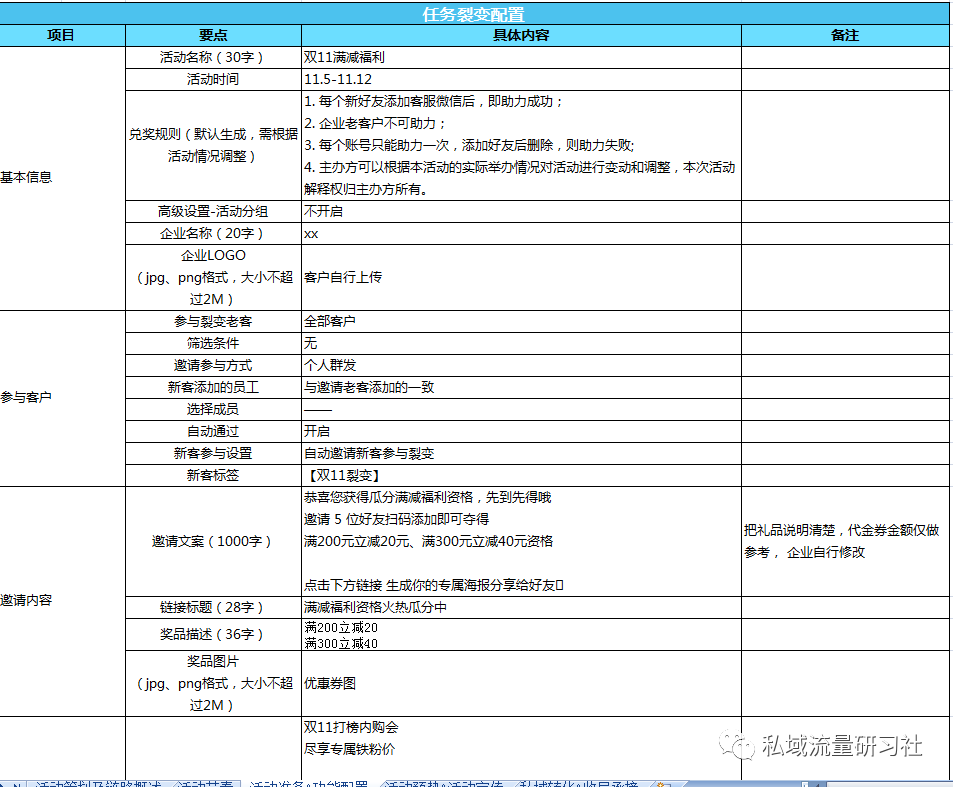
Task: Select the 双11打榜内购会 cell
Action: coord(521,748)
